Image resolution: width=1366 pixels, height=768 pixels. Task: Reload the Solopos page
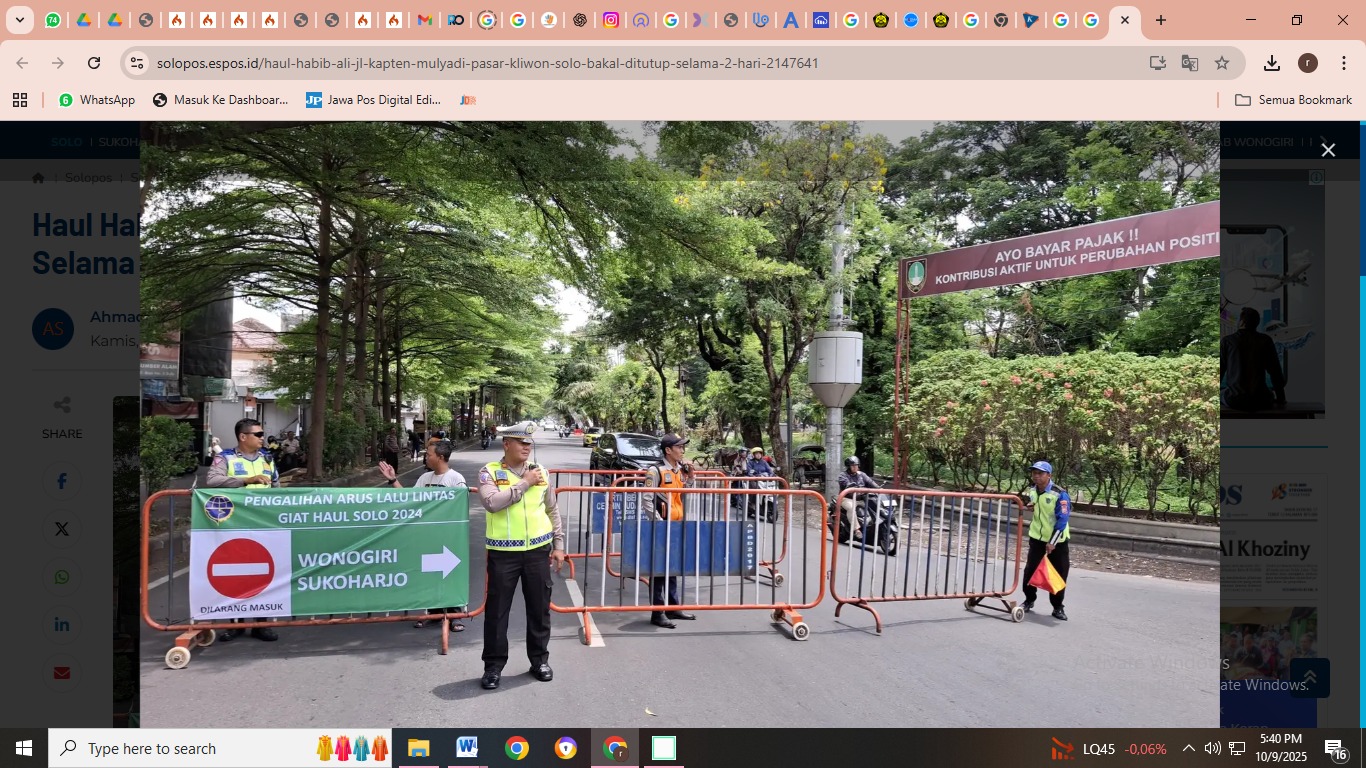(x=94, y=63)
